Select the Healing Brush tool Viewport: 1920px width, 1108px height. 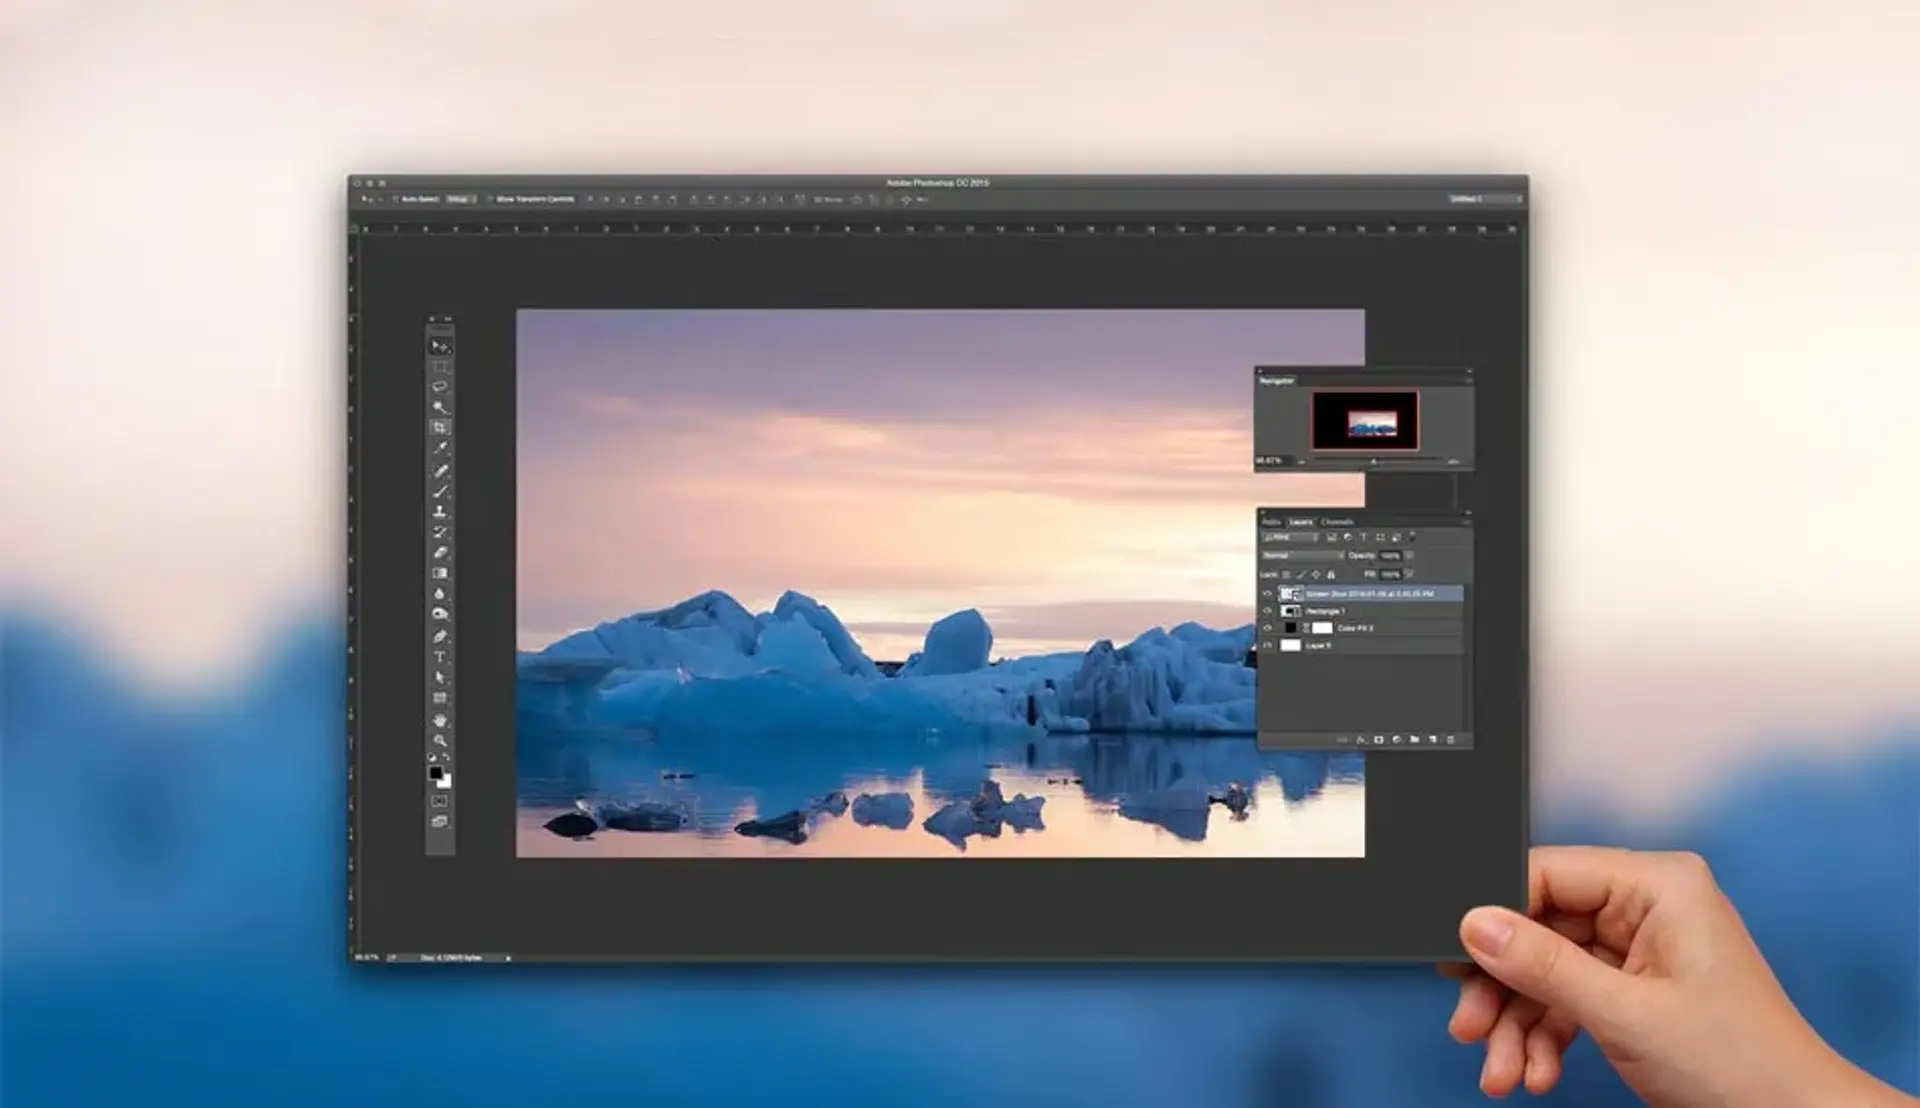tap(440, 470)
